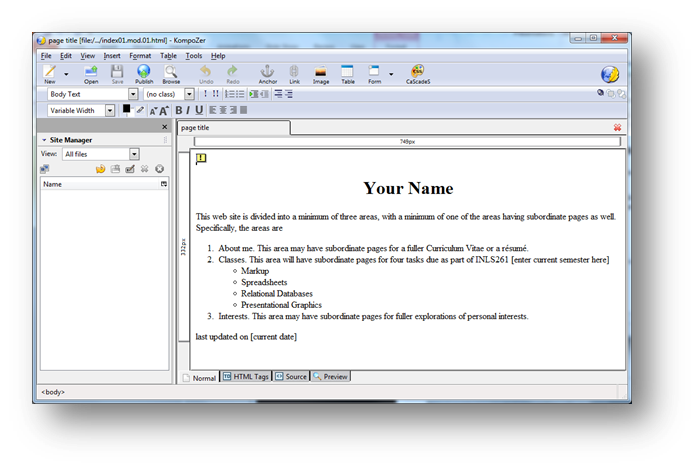Insert a Table using the toolbar
Viewport: 697px width, 469px height.
click(x=348, y=74)
